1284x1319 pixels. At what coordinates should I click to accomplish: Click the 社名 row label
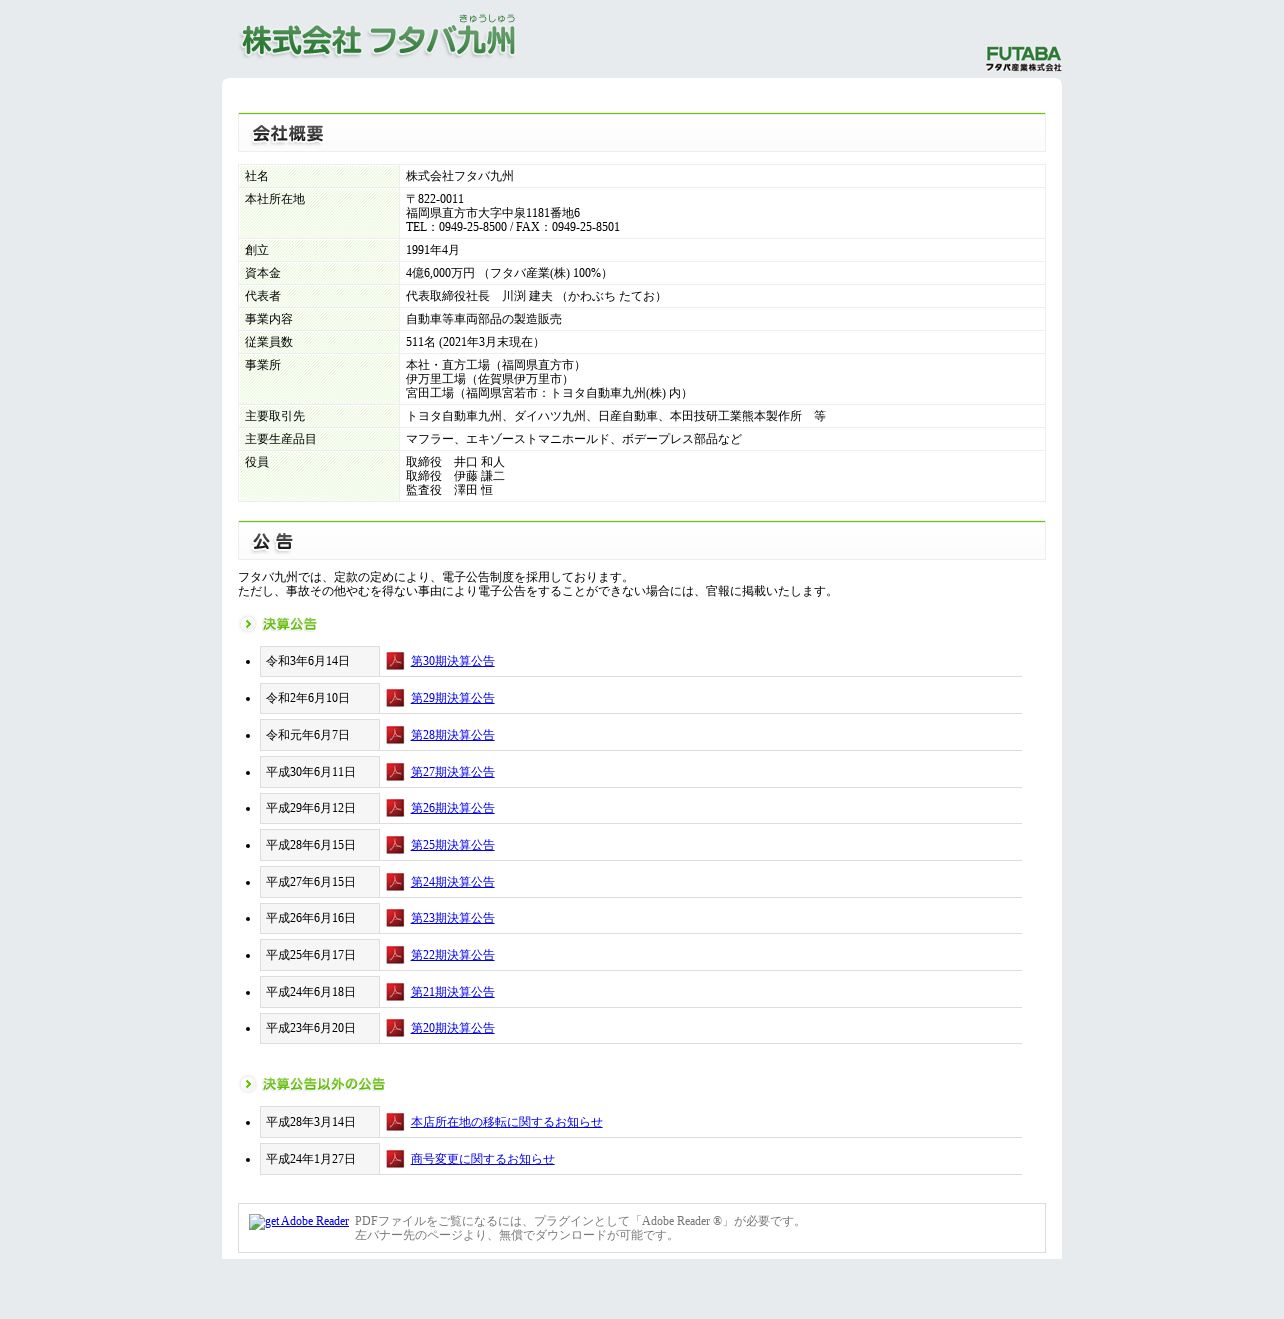[257, 176]
